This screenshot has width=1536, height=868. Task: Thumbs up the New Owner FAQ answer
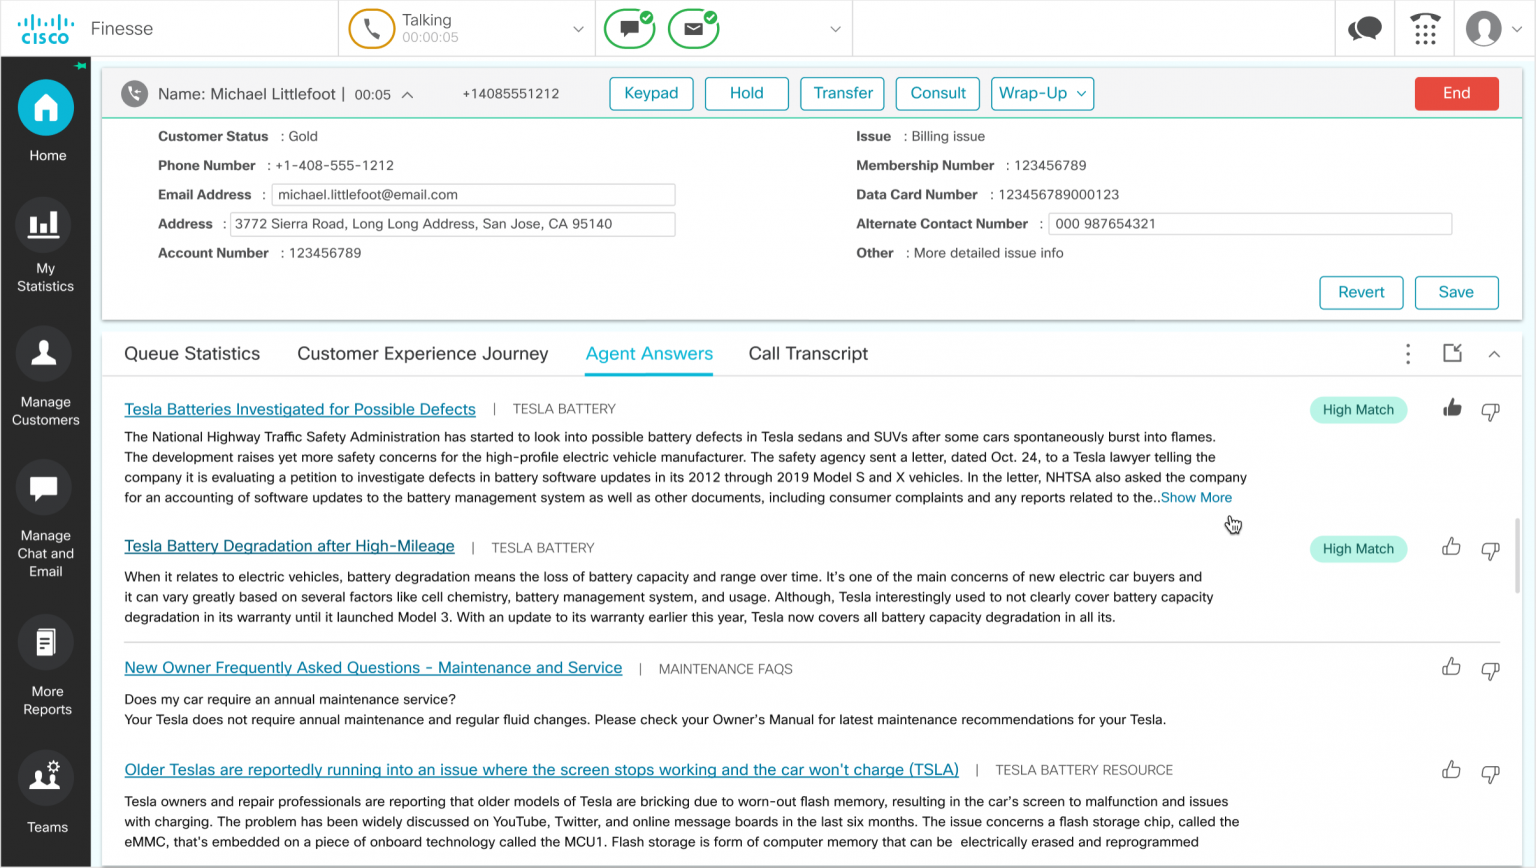[1452, 668]
